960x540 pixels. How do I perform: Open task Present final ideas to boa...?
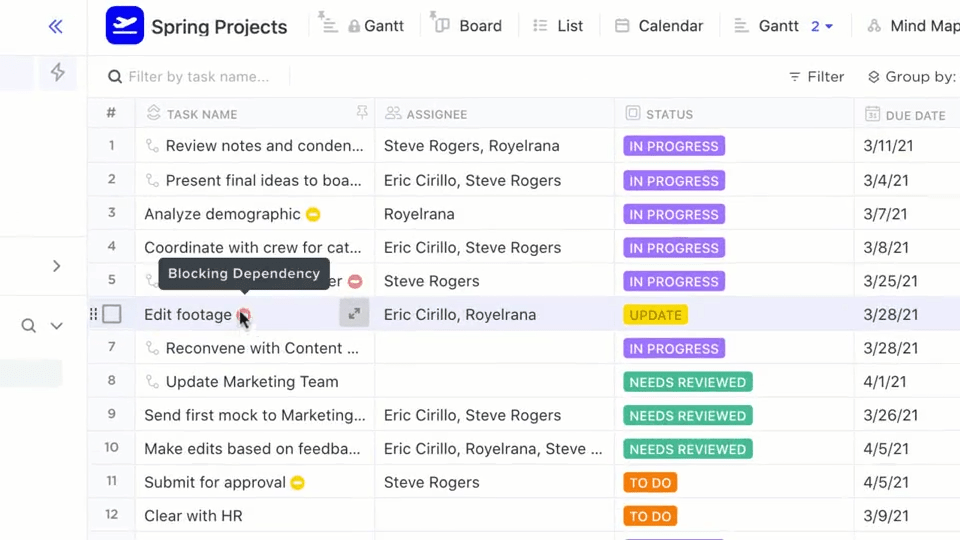click(263, 180)
